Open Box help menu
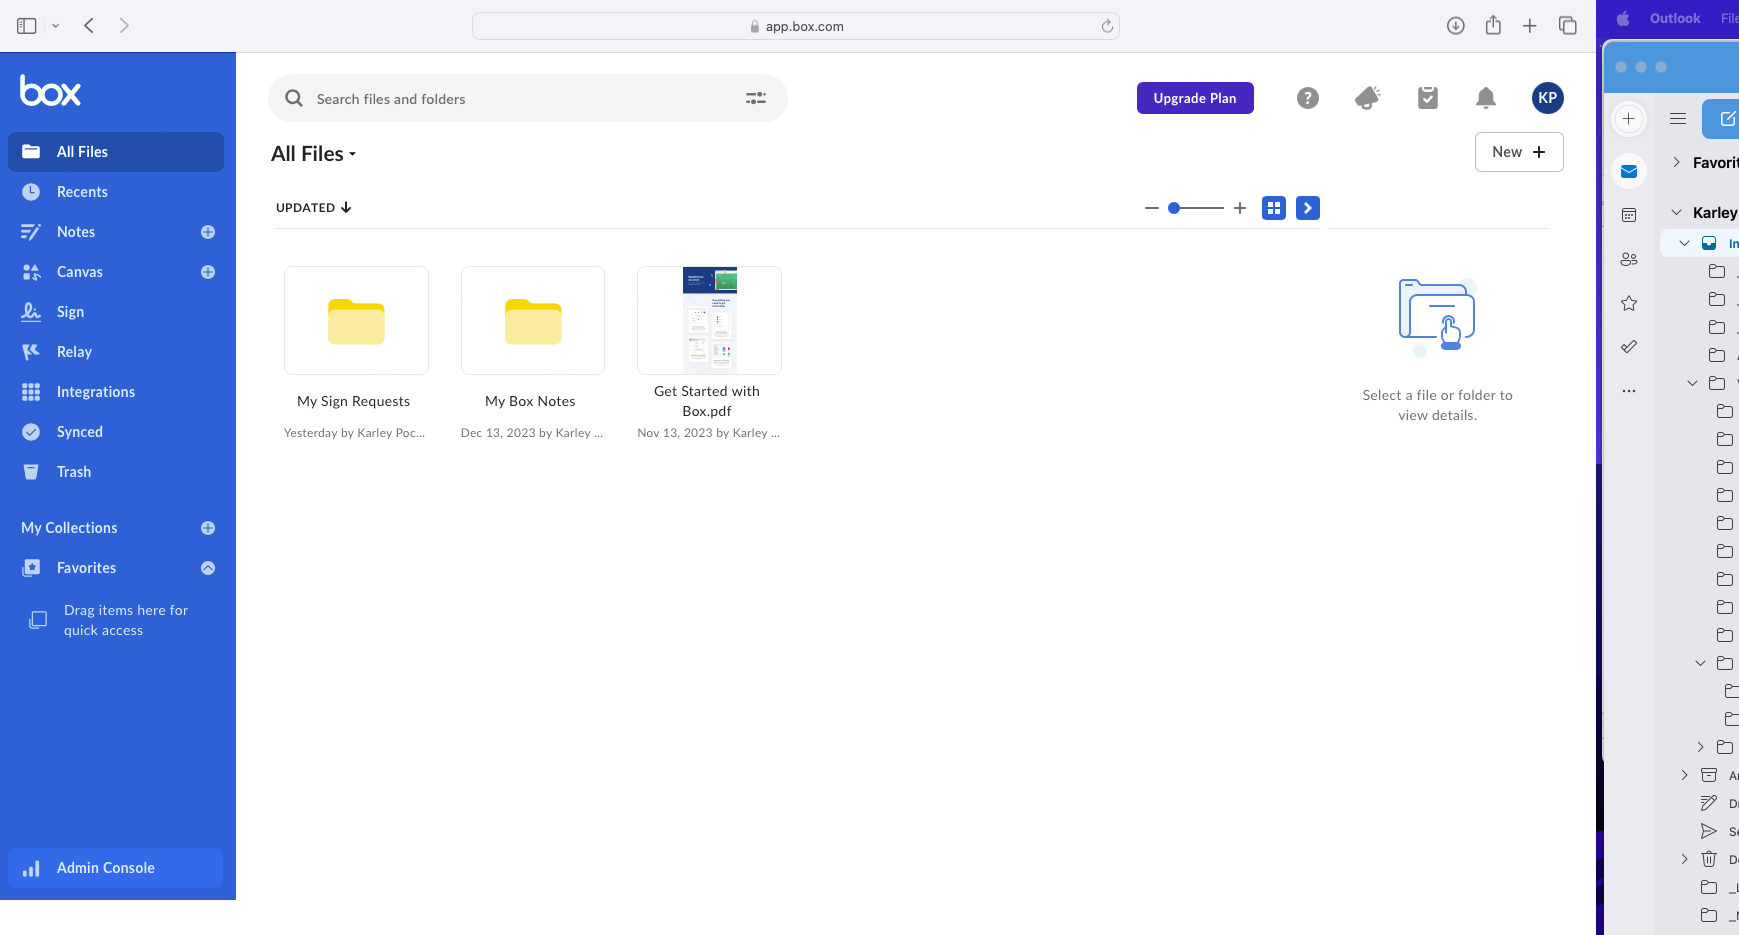This screenshot has height=935, width=1739. point(1308,98)
